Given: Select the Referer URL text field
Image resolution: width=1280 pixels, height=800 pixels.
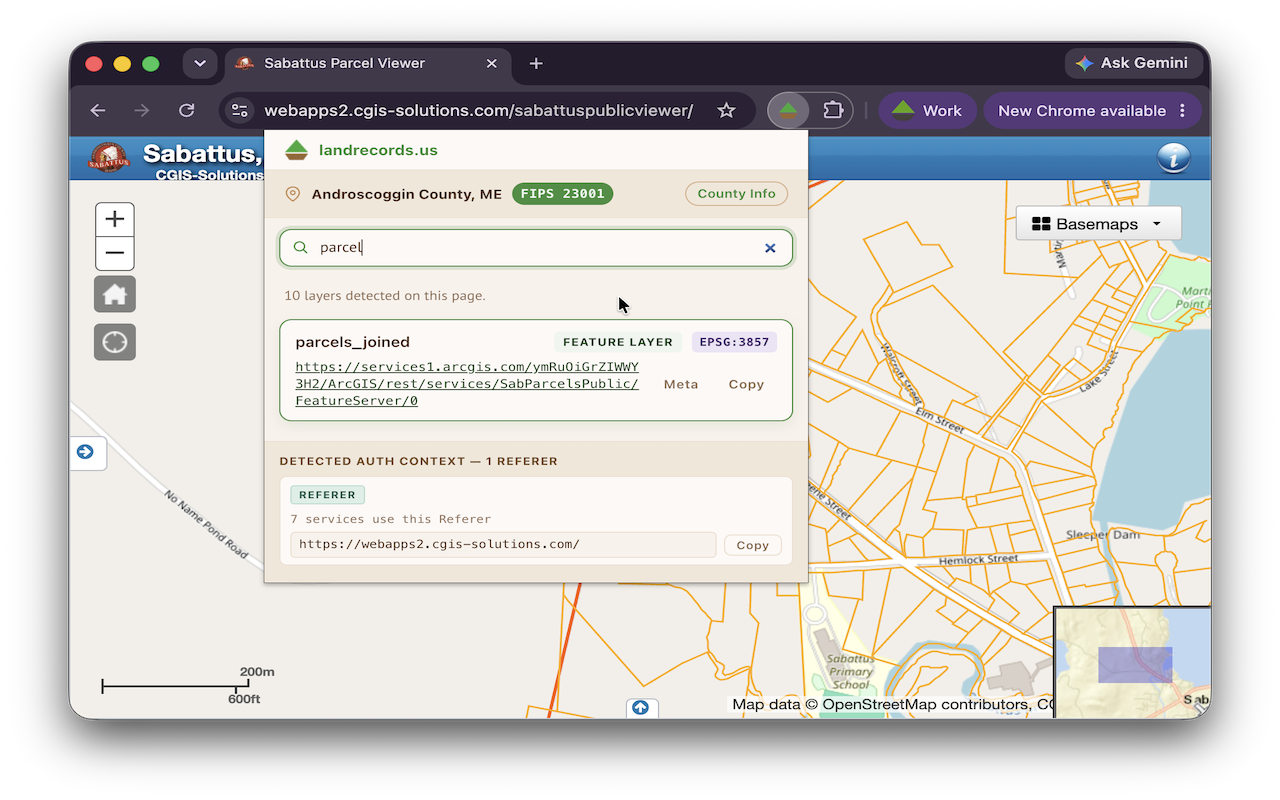Looking at the screenshot, I should (503, 545).
